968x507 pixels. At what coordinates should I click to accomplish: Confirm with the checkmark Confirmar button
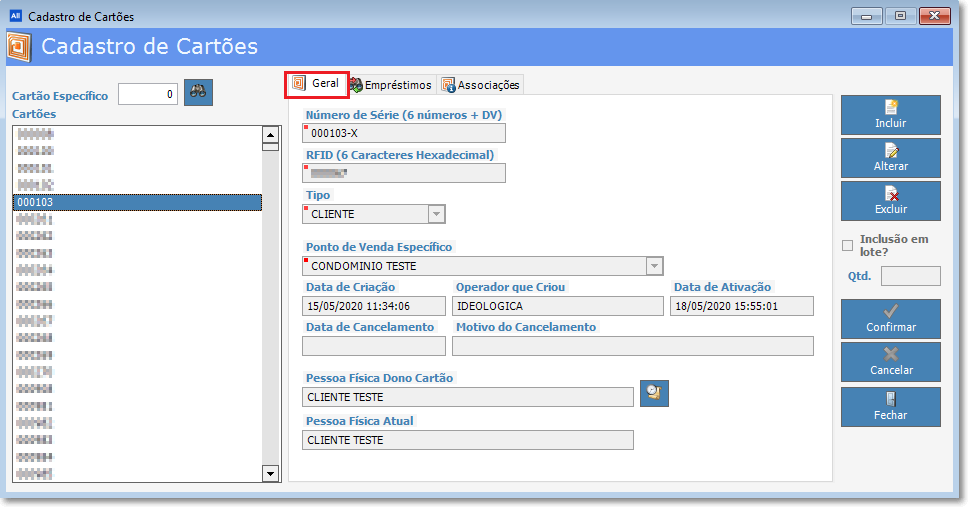(x=890, y=319)
